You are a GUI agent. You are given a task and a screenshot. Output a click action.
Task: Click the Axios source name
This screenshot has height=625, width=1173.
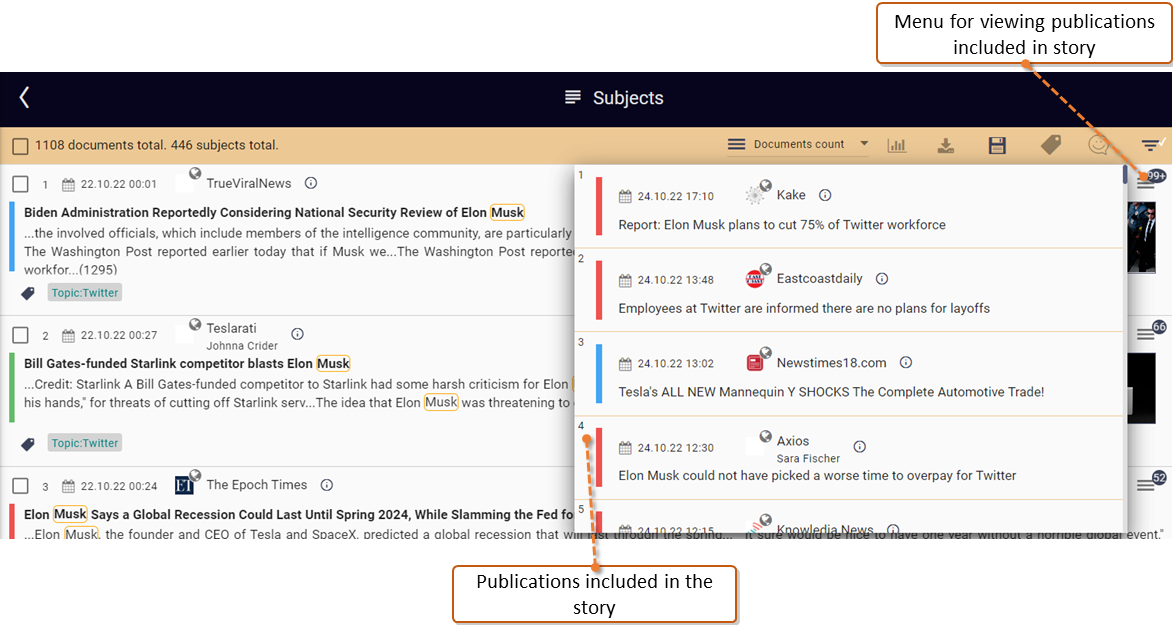point(793,441)
